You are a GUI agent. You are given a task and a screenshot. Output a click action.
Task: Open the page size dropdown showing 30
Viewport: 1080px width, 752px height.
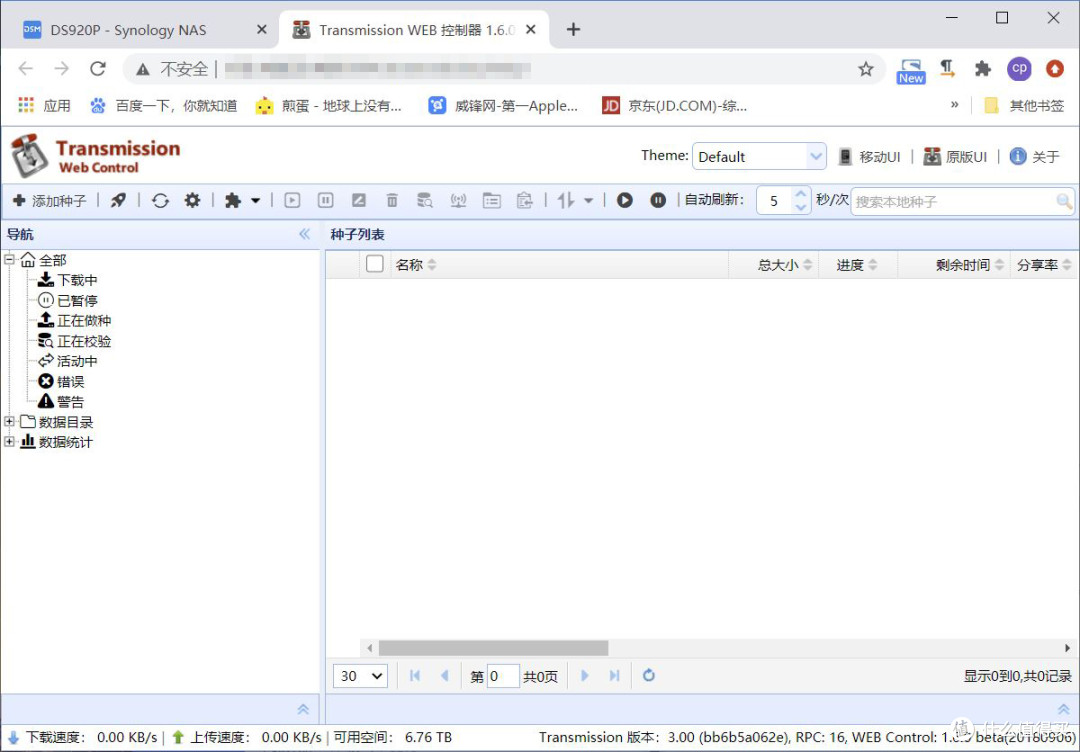(359, 676)
